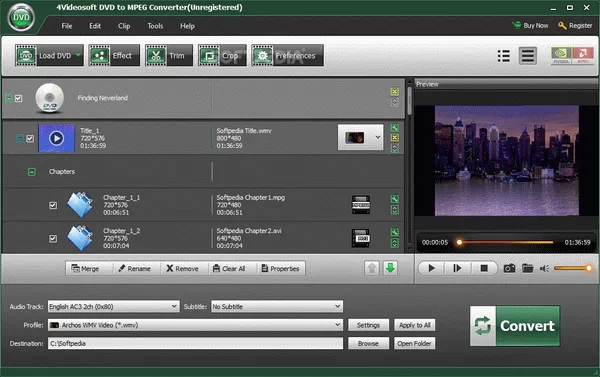Open the Trim scissors tool
The image size is (600, 377).
coord(169,55)
